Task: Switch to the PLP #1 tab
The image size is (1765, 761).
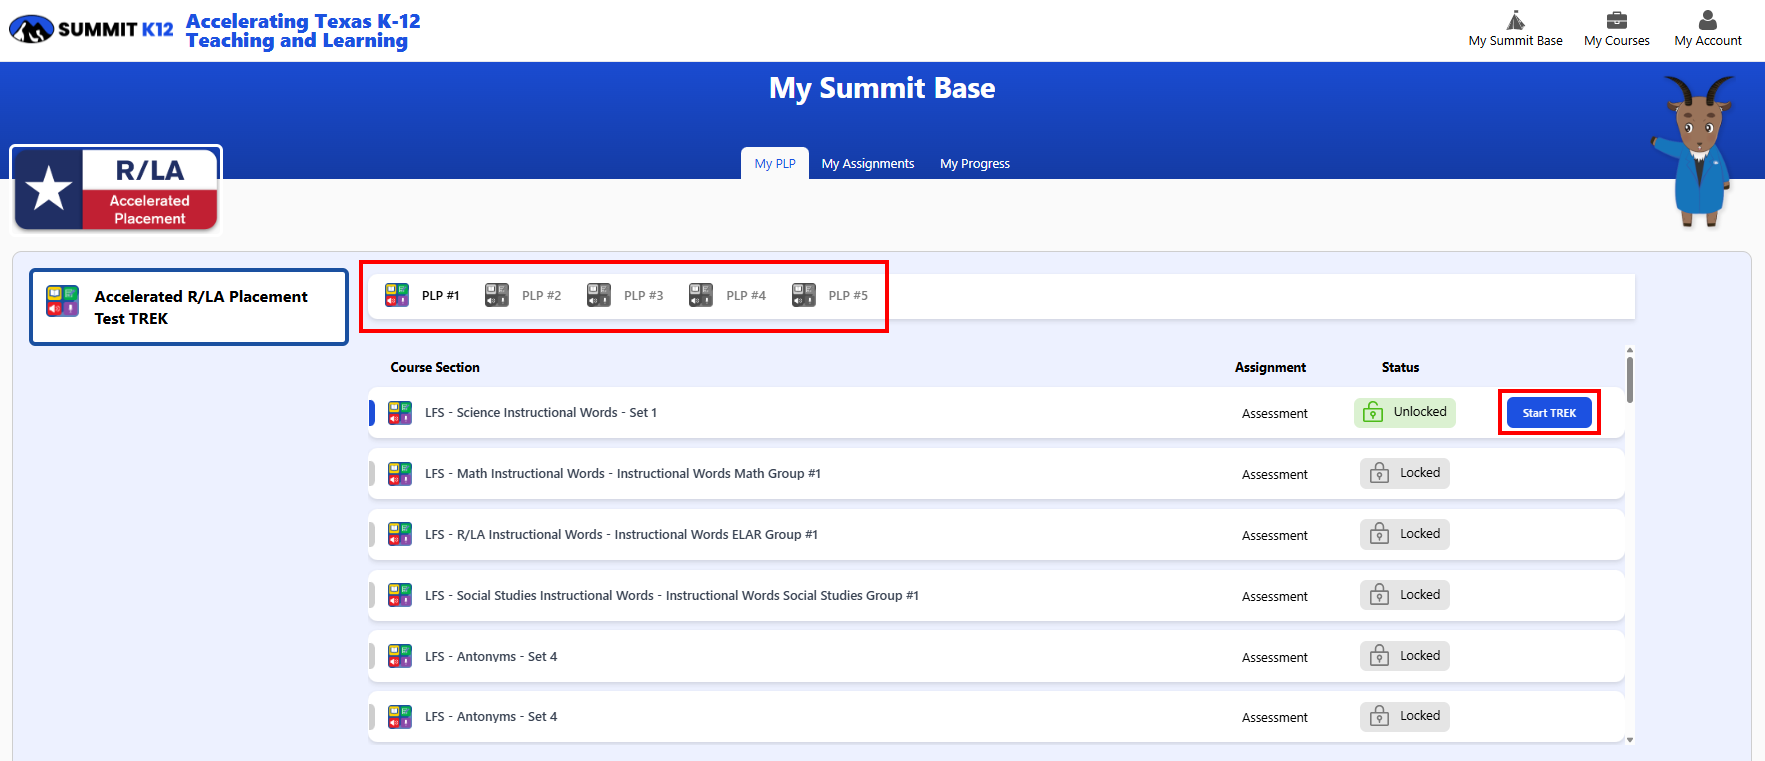Action: 422,295
